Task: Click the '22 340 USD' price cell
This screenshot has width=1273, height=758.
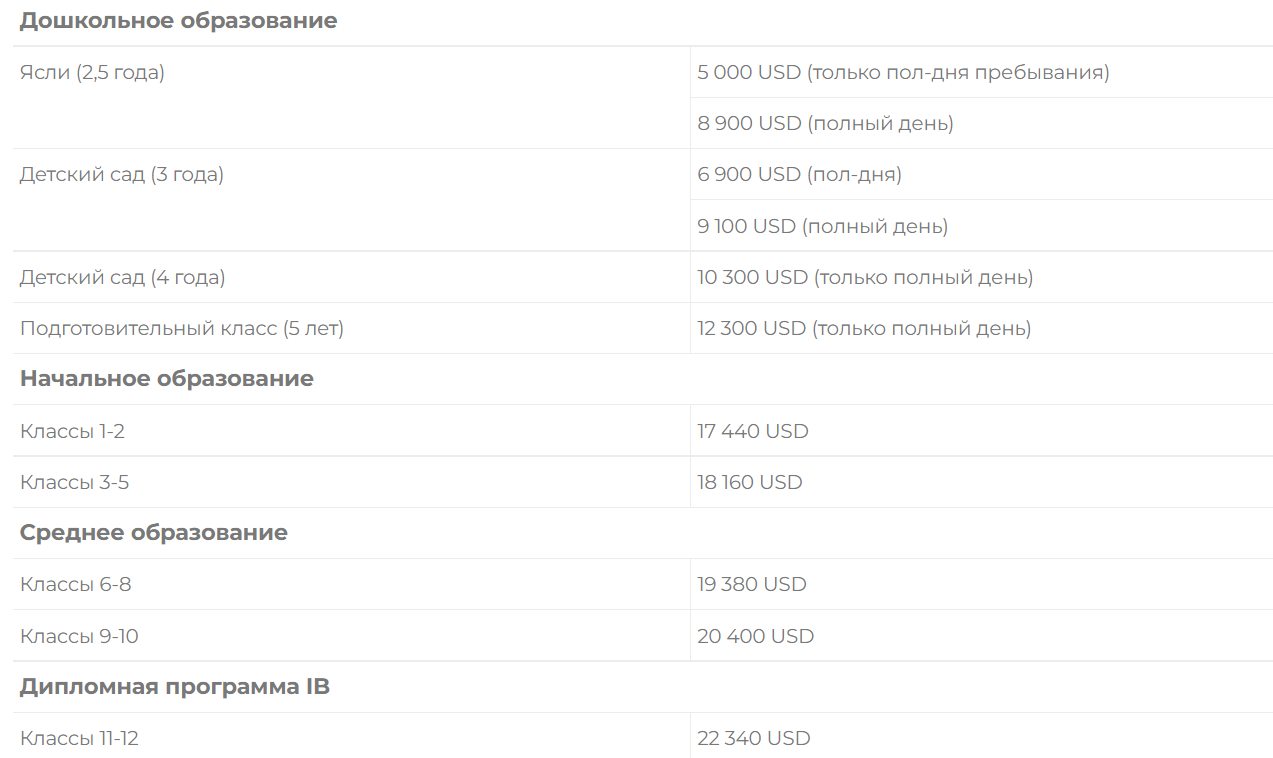Action: (753, 738)
